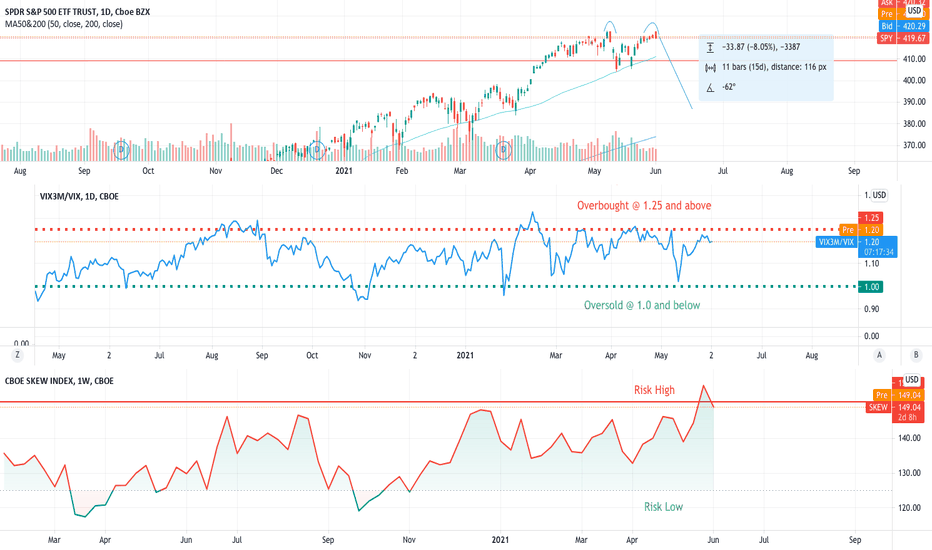Click the Z timezone button in VIX pane
This screenshot has width=932, height=550.
[17, 355]
